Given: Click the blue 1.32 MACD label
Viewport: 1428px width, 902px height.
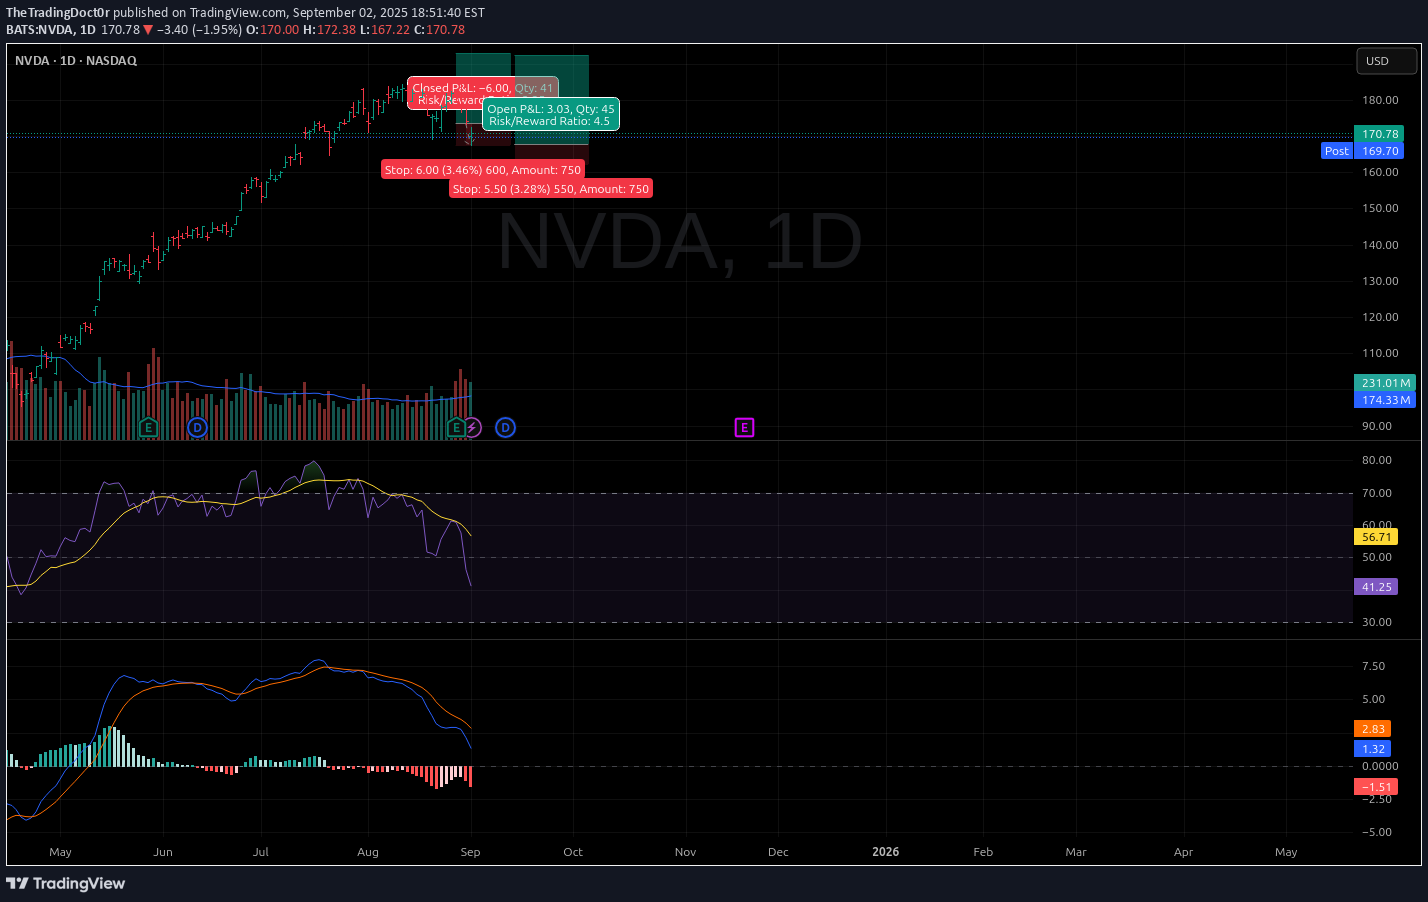Looking at the screenshot, I should coord(1372,749).
